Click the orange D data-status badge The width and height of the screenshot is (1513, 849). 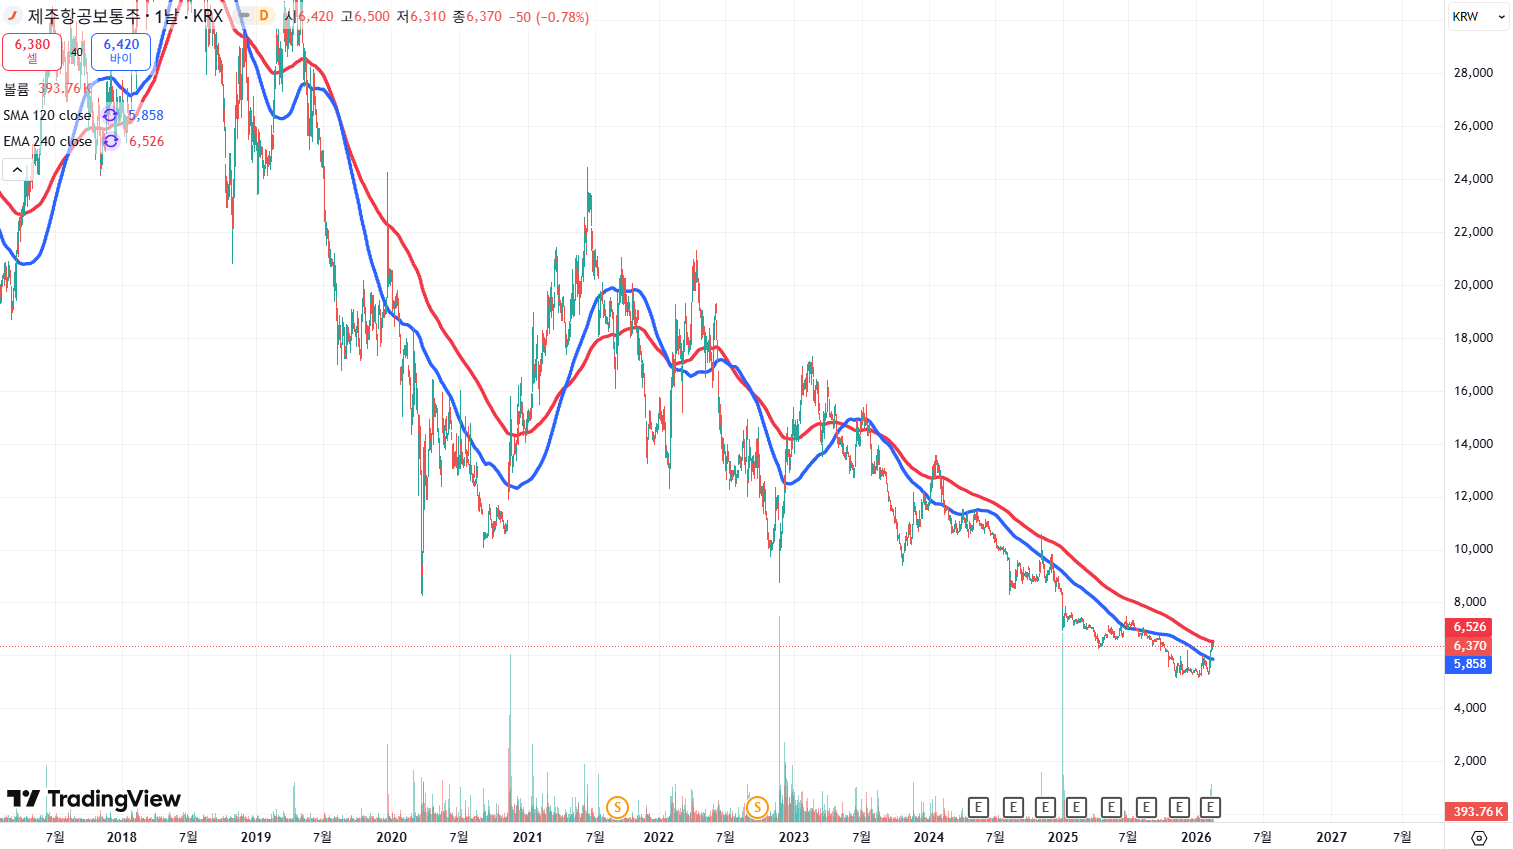264,16
